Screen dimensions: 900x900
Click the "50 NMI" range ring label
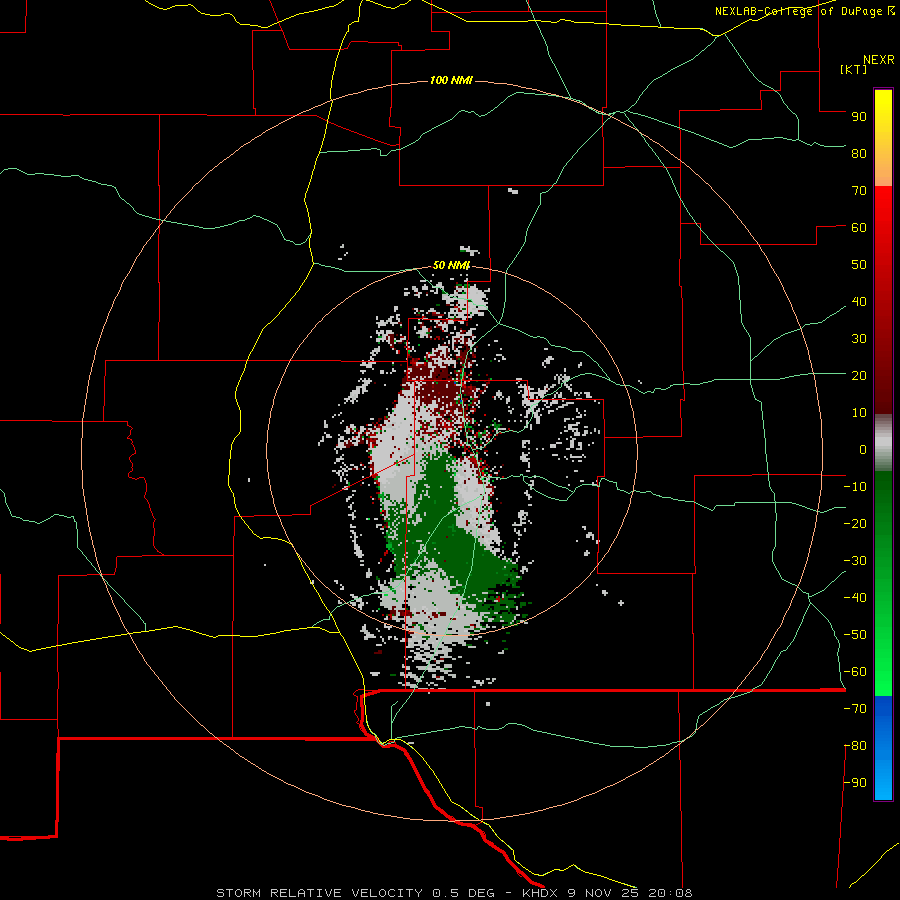(451, 265)
